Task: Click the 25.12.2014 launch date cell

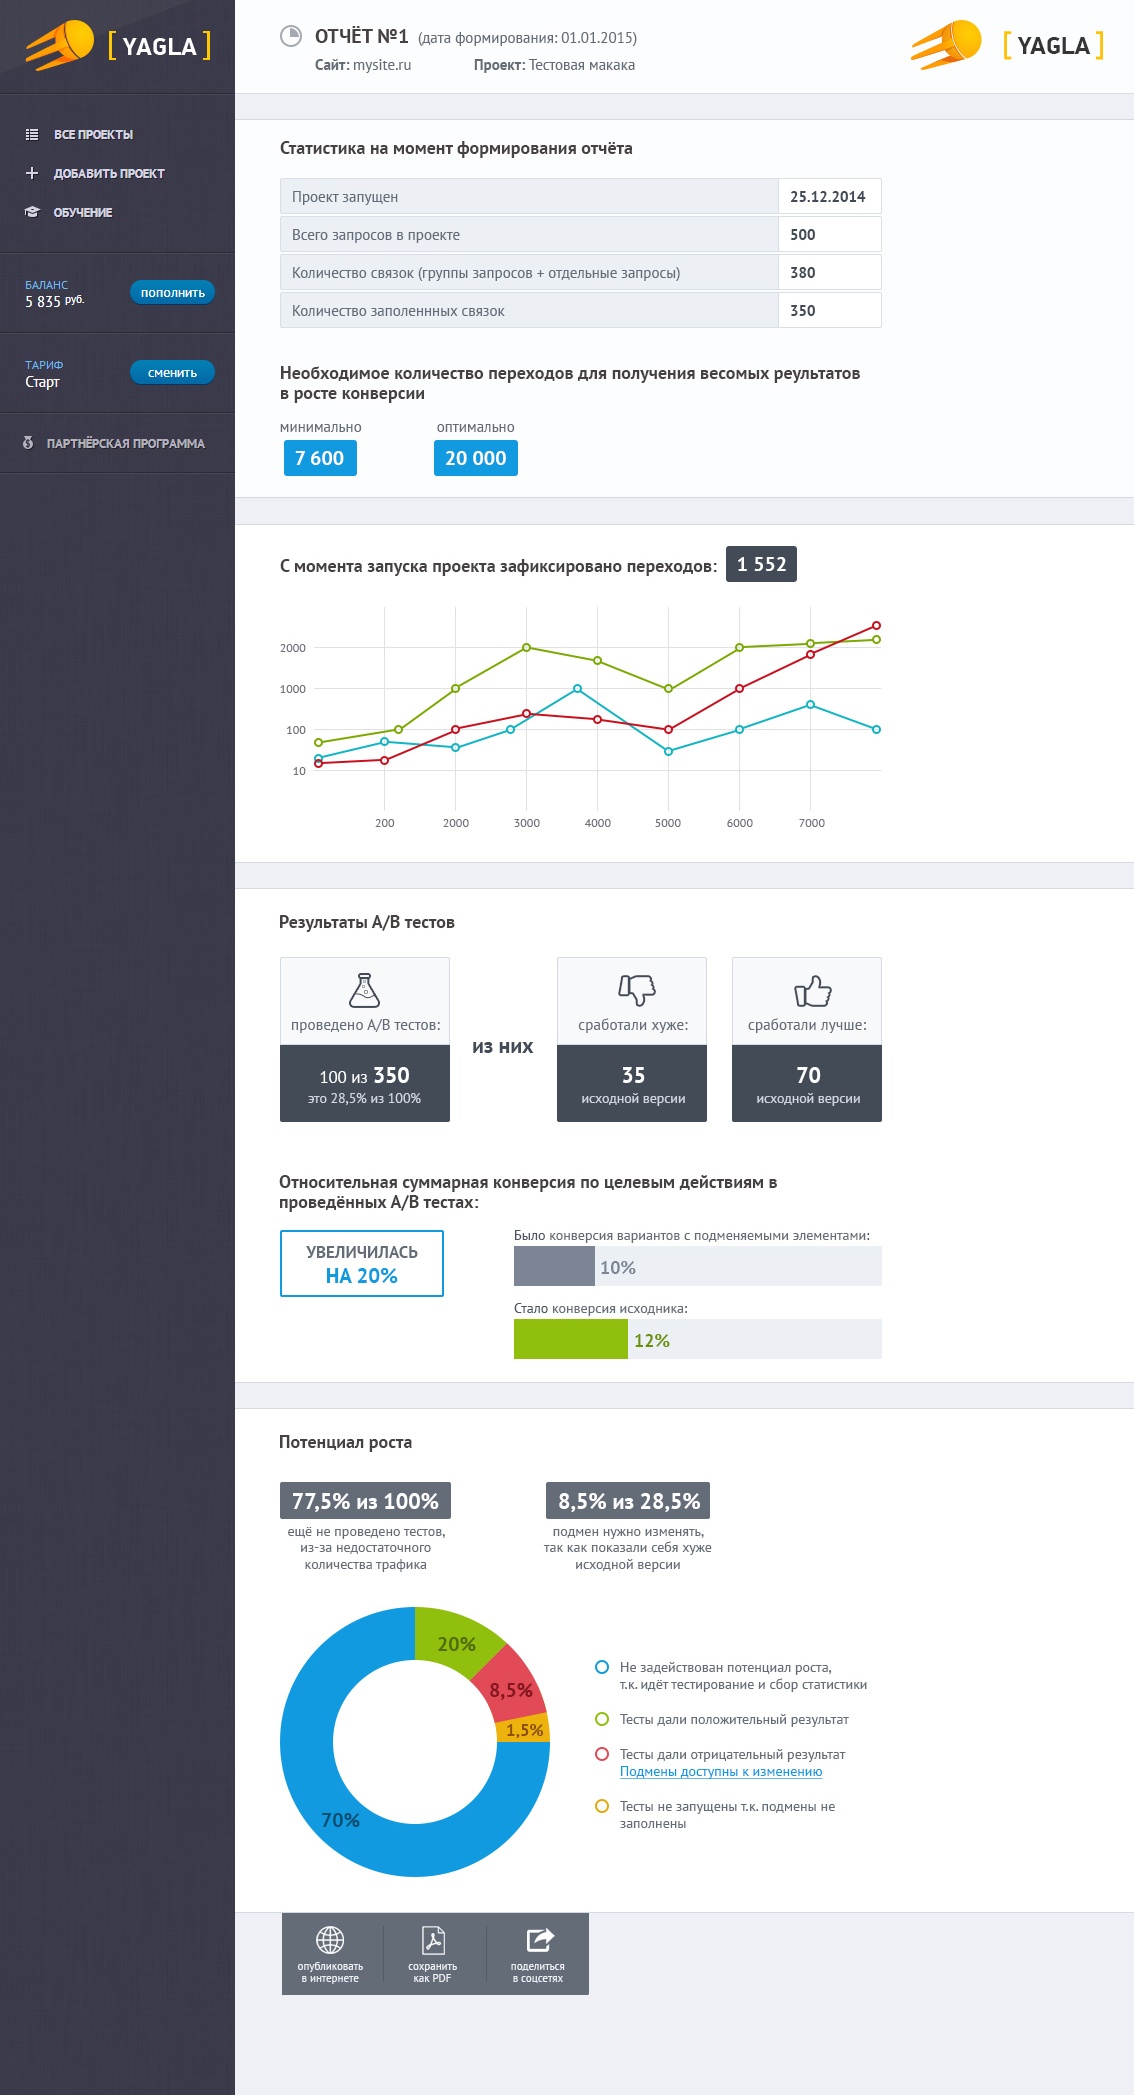Action: (829, 196)
